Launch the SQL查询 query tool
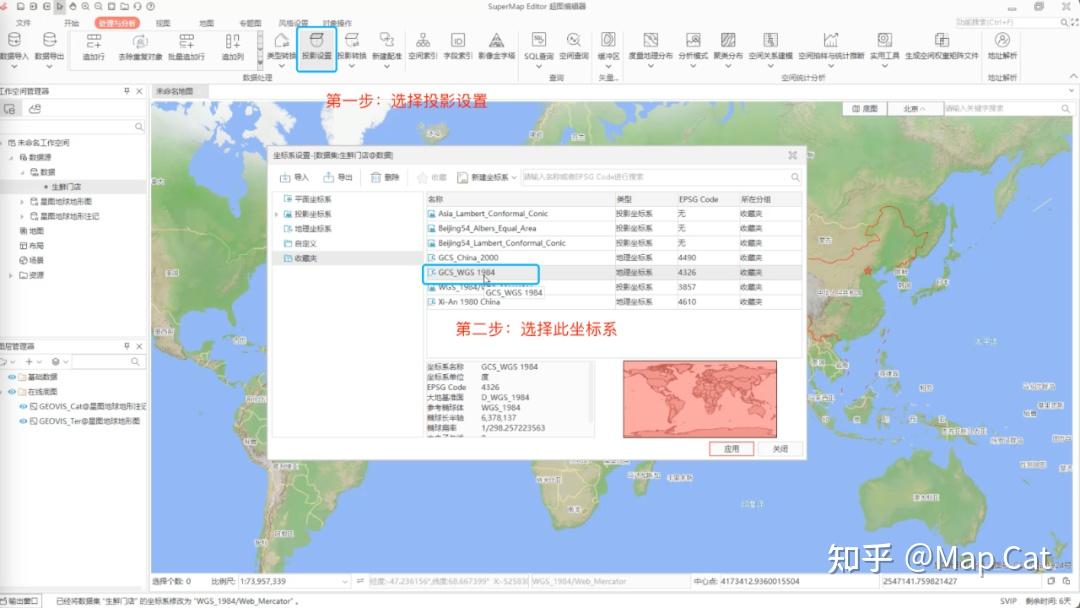 pyautogui.click(x=537, y=45)
